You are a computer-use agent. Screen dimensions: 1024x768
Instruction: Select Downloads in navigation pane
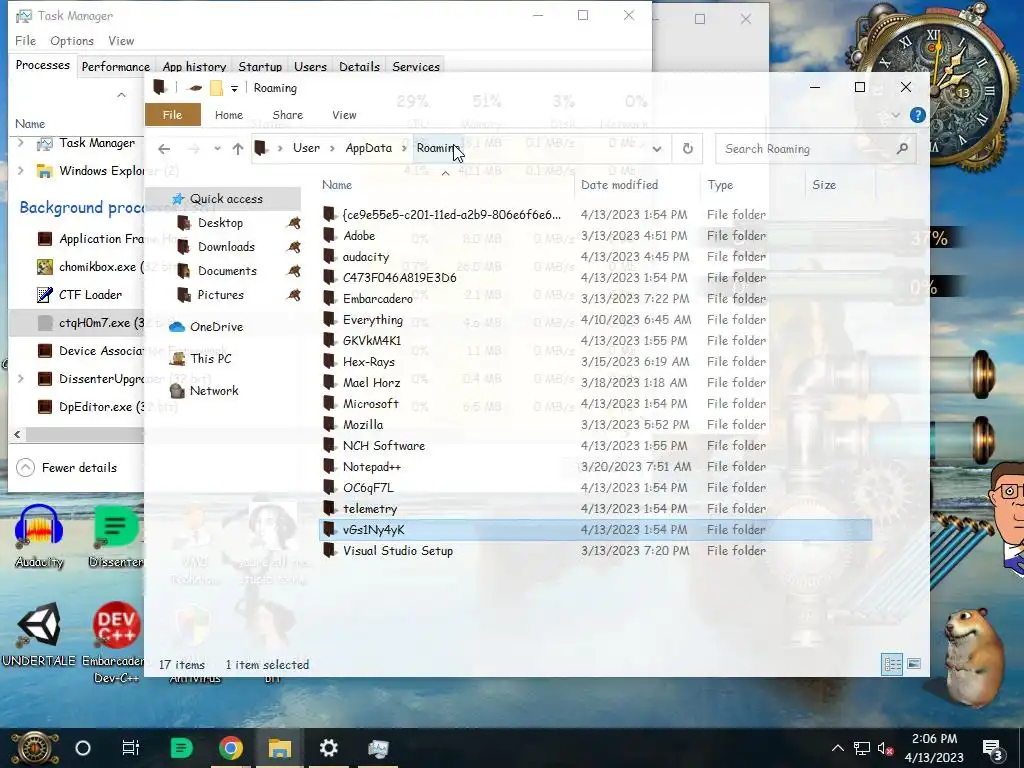[226, 247]
